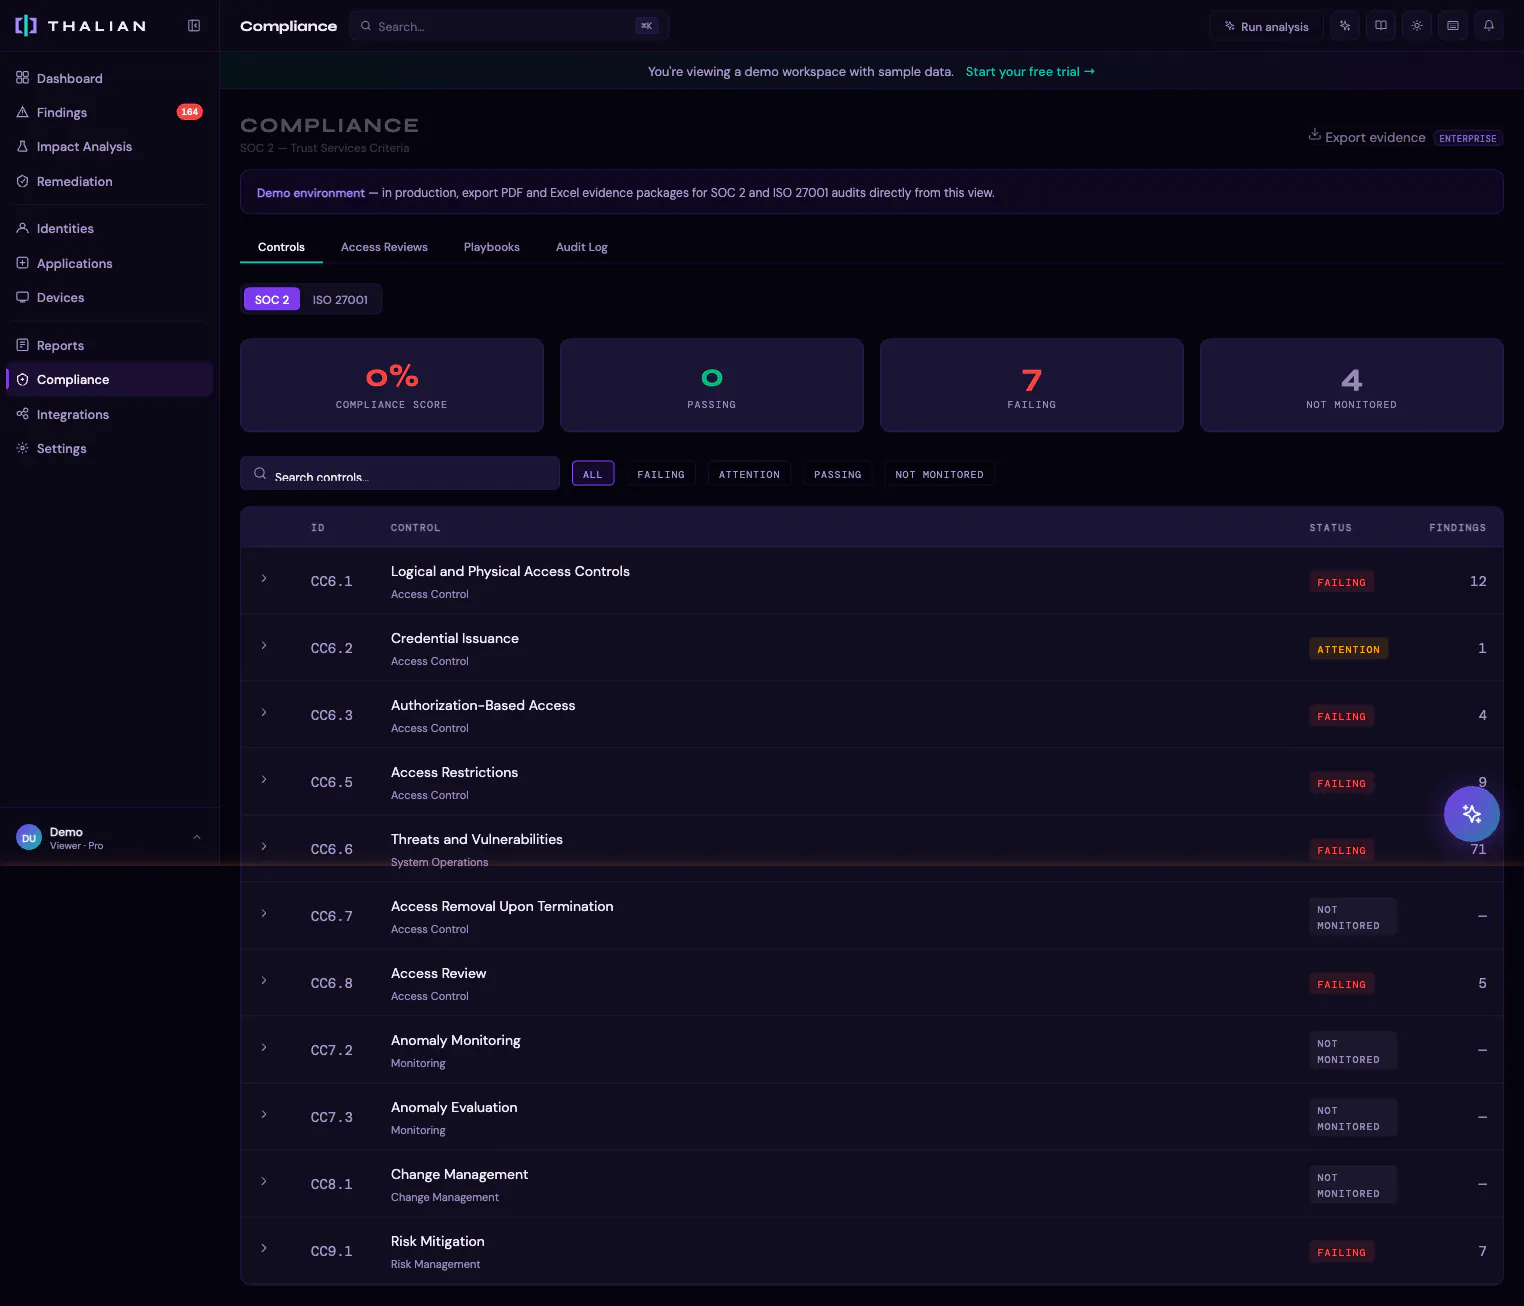Click the ATTENTION status badge for CC6.2
1524x1306 pixels.
[1348, 649]
